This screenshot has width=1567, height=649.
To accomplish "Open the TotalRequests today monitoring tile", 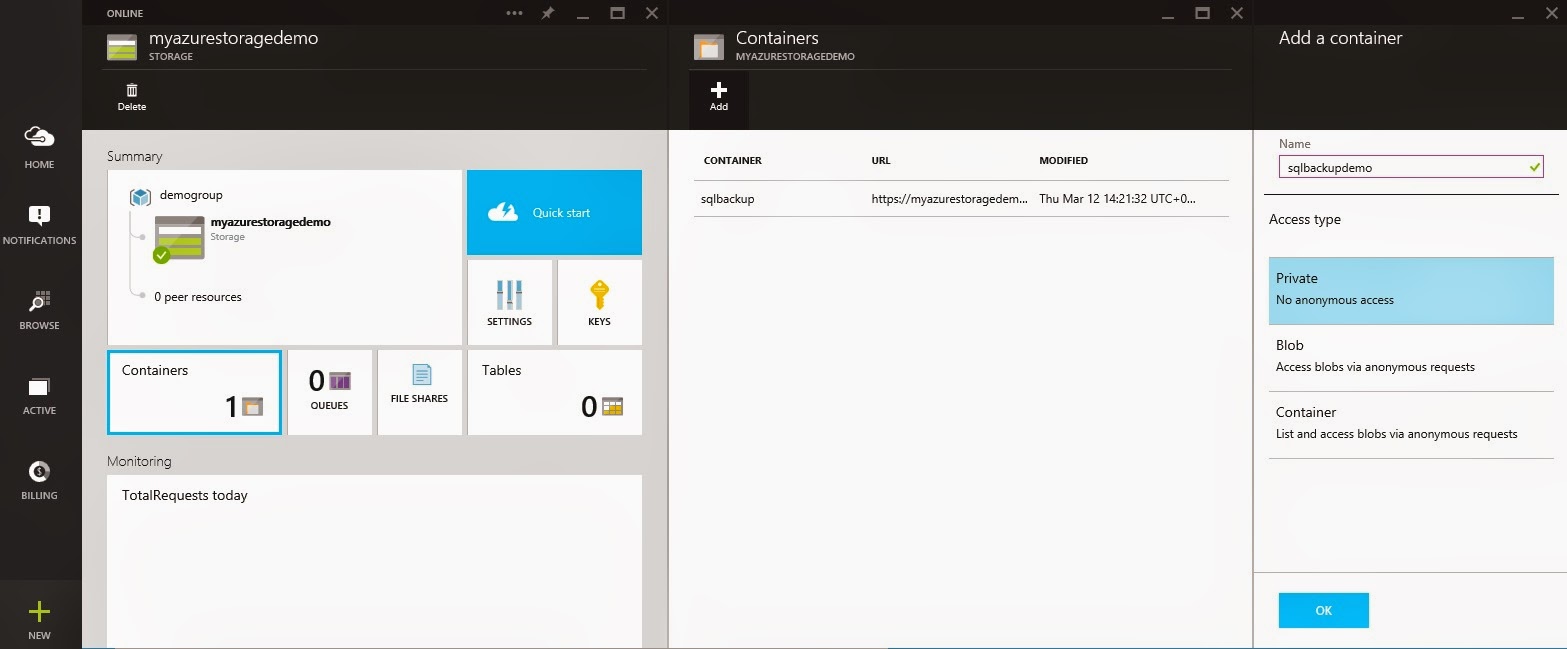I will point(374,560).
